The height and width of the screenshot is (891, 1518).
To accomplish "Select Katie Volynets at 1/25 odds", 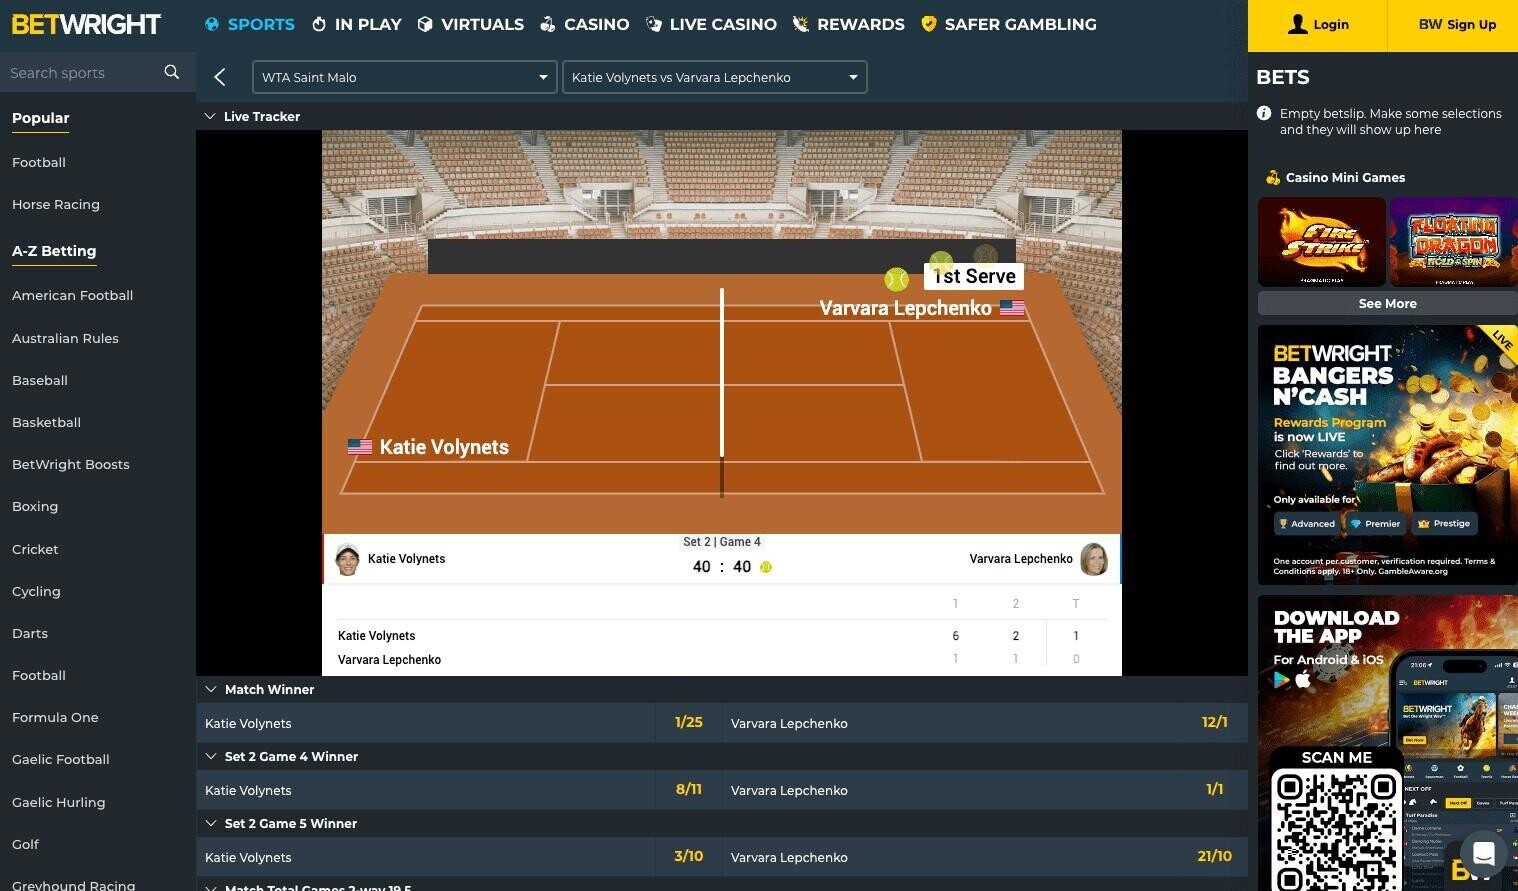I will point(688,723).
